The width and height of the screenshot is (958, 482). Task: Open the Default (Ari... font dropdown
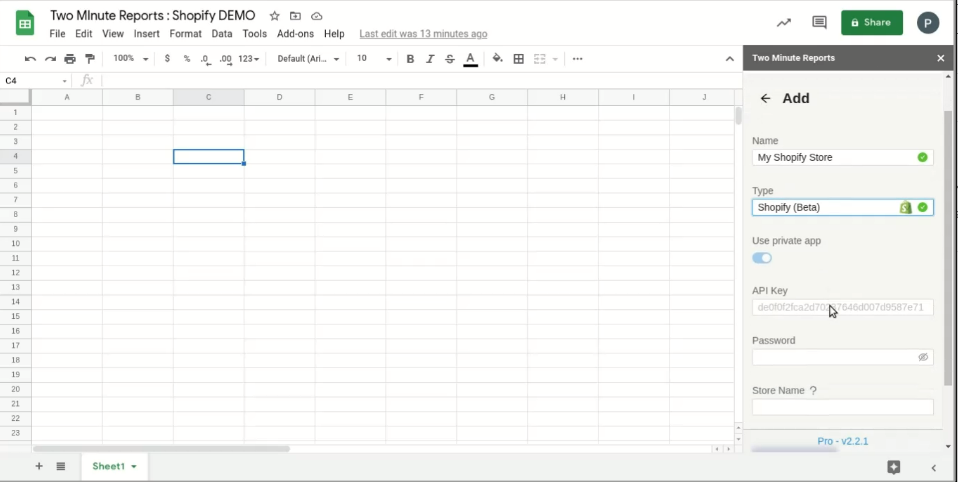pos(308,59)
